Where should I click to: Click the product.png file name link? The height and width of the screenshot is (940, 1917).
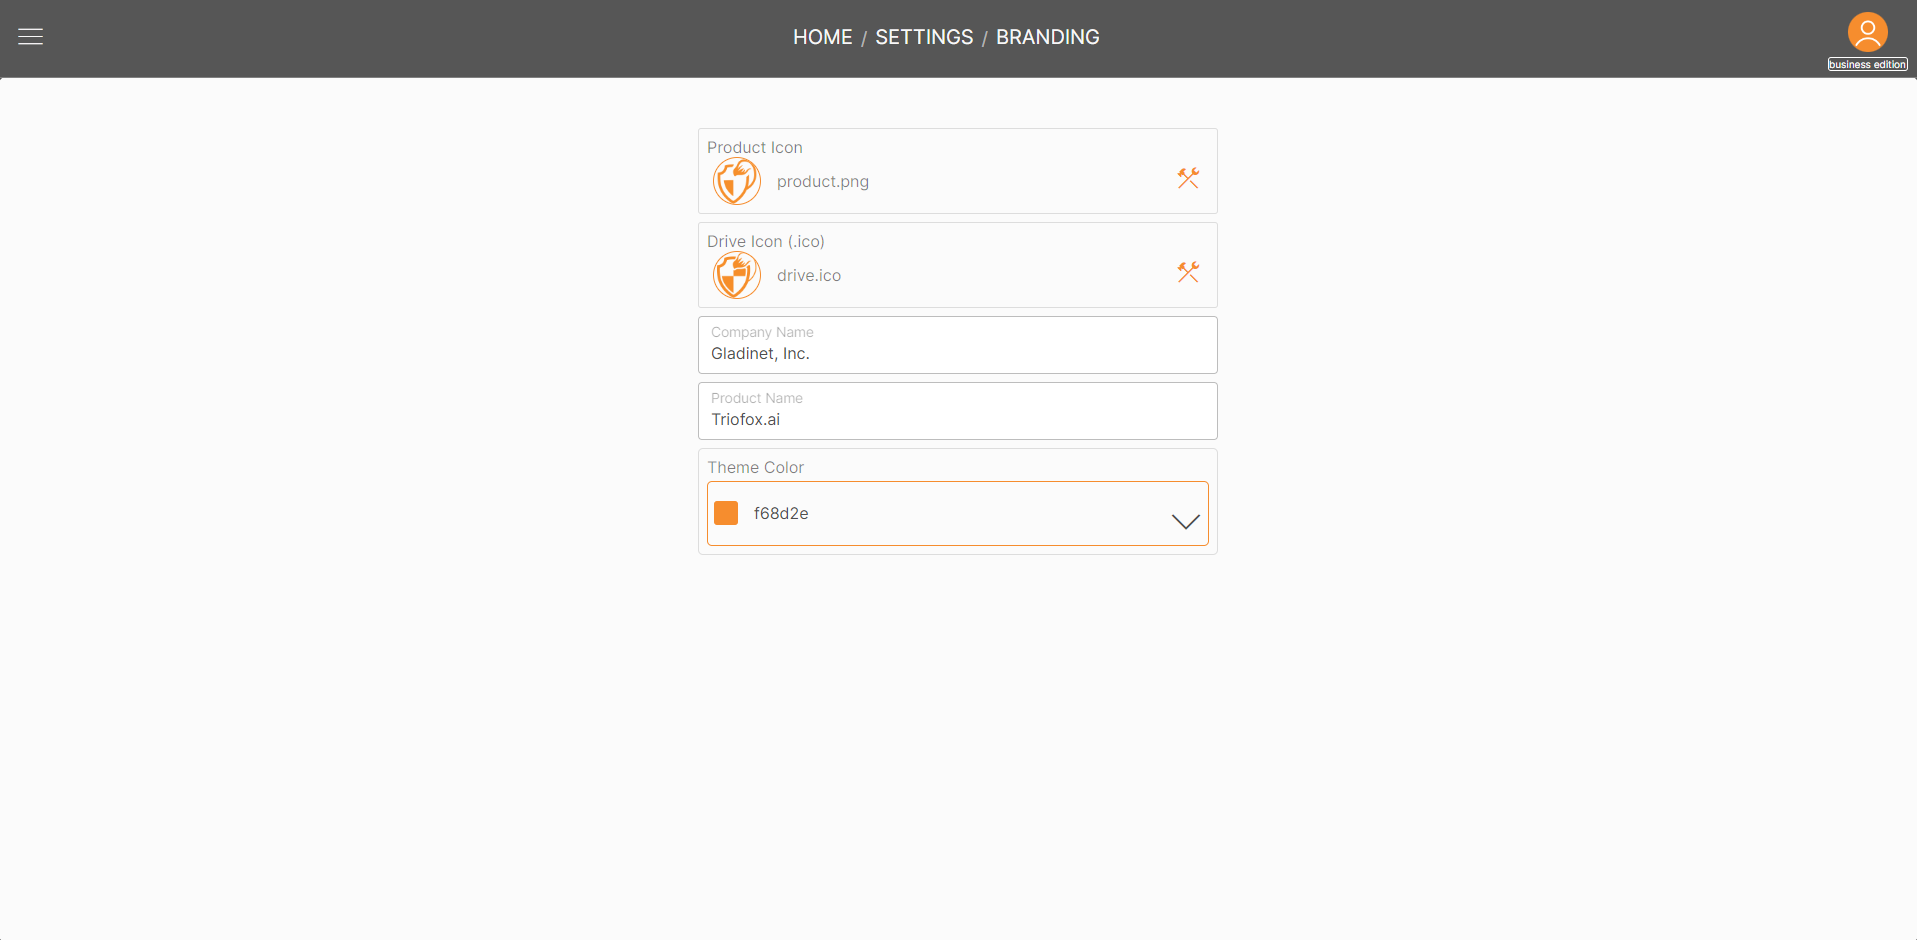coord(822,182)
